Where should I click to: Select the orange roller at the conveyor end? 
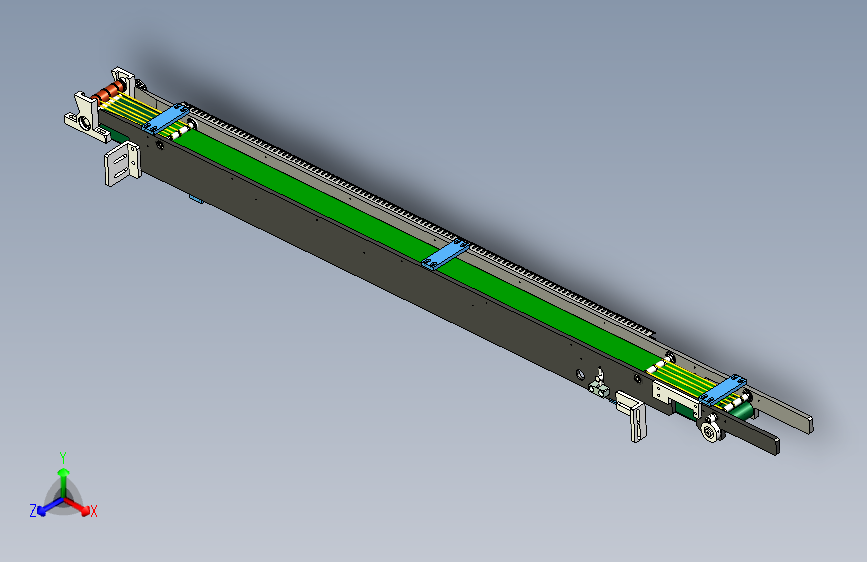(108, 91)
